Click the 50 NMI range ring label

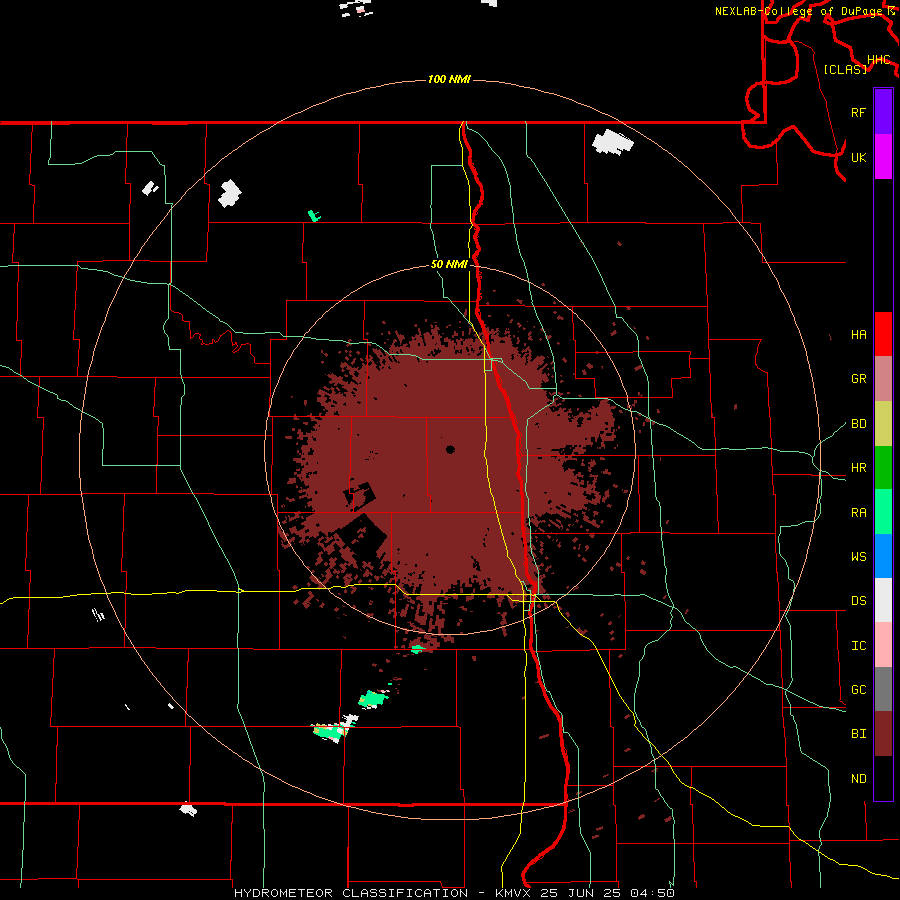(449, 264)
